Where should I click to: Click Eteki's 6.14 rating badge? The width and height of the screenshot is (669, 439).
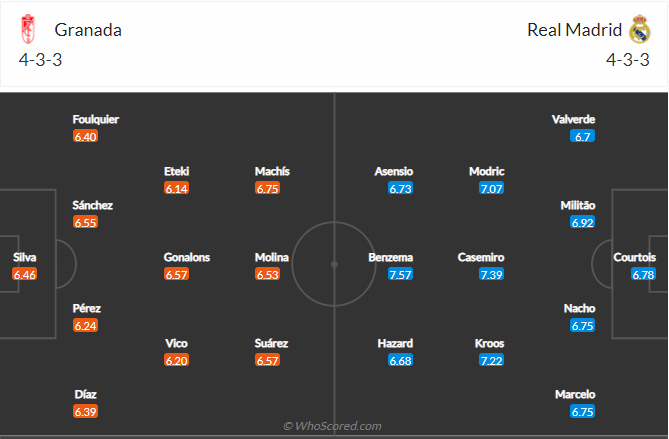[x=177, y=188]
